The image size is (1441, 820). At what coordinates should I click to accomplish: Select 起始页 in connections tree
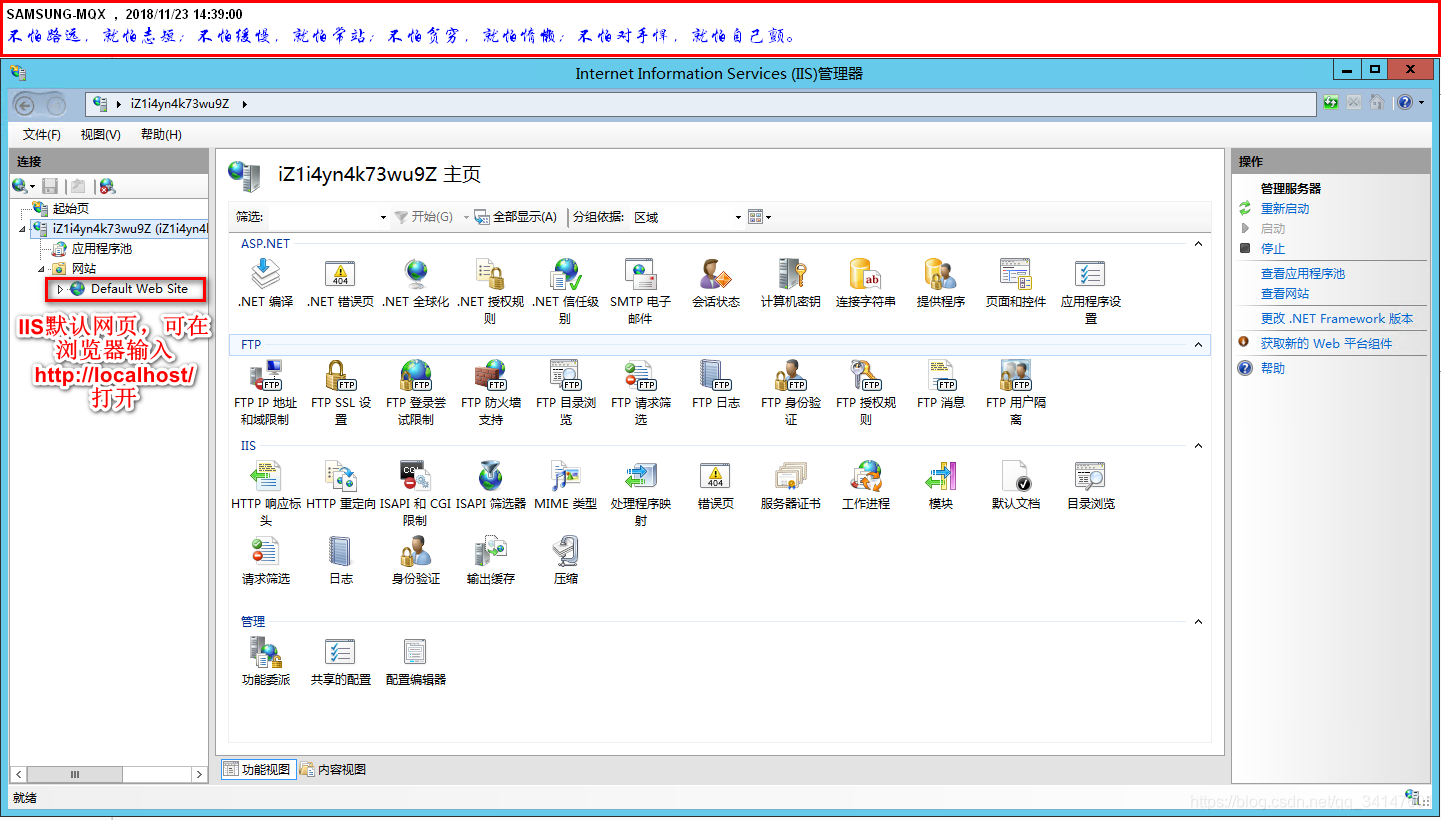point(70,209)
